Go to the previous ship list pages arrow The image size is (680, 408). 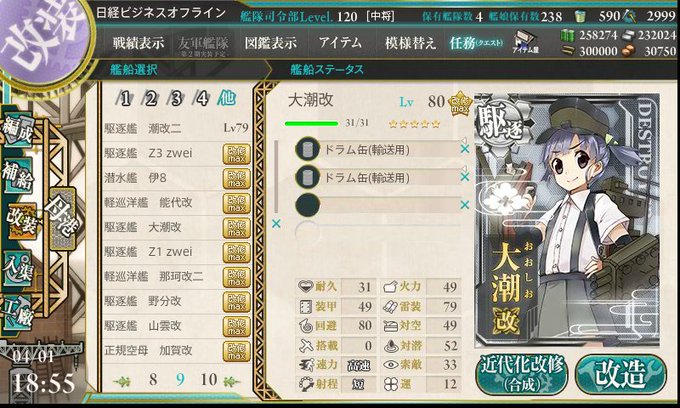122,382
